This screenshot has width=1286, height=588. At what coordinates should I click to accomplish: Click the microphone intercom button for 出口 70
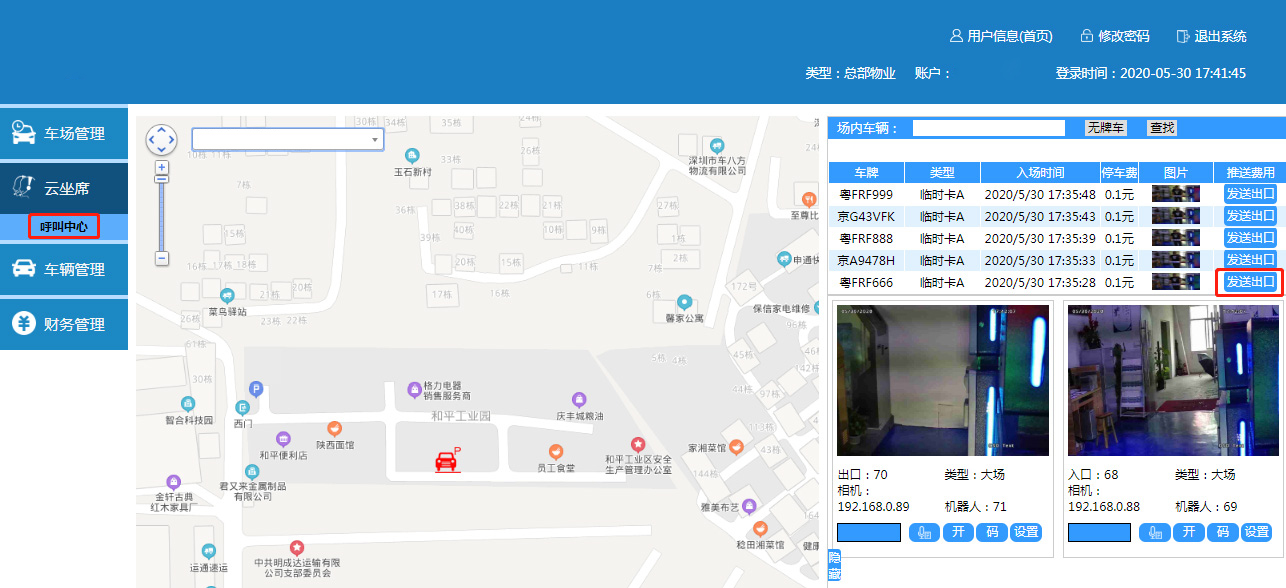[x=924, y=532]
